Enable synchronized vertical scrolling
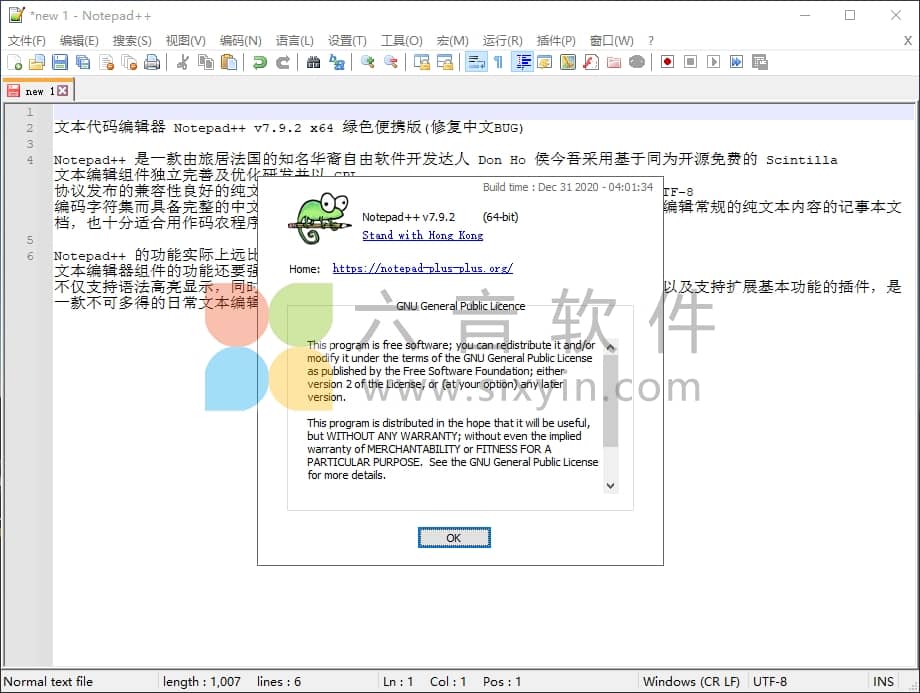Screen dimensions: 920x693 pyautogui.click(x=423, y=61)
